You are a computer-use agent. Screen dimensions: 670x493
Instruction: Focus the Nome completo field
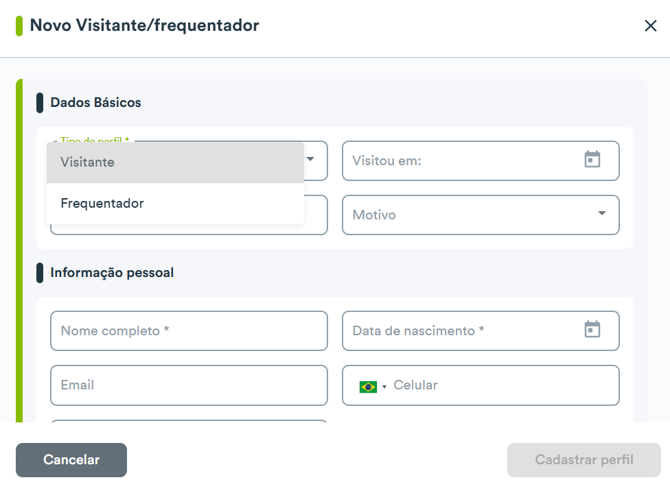(189, 331)
